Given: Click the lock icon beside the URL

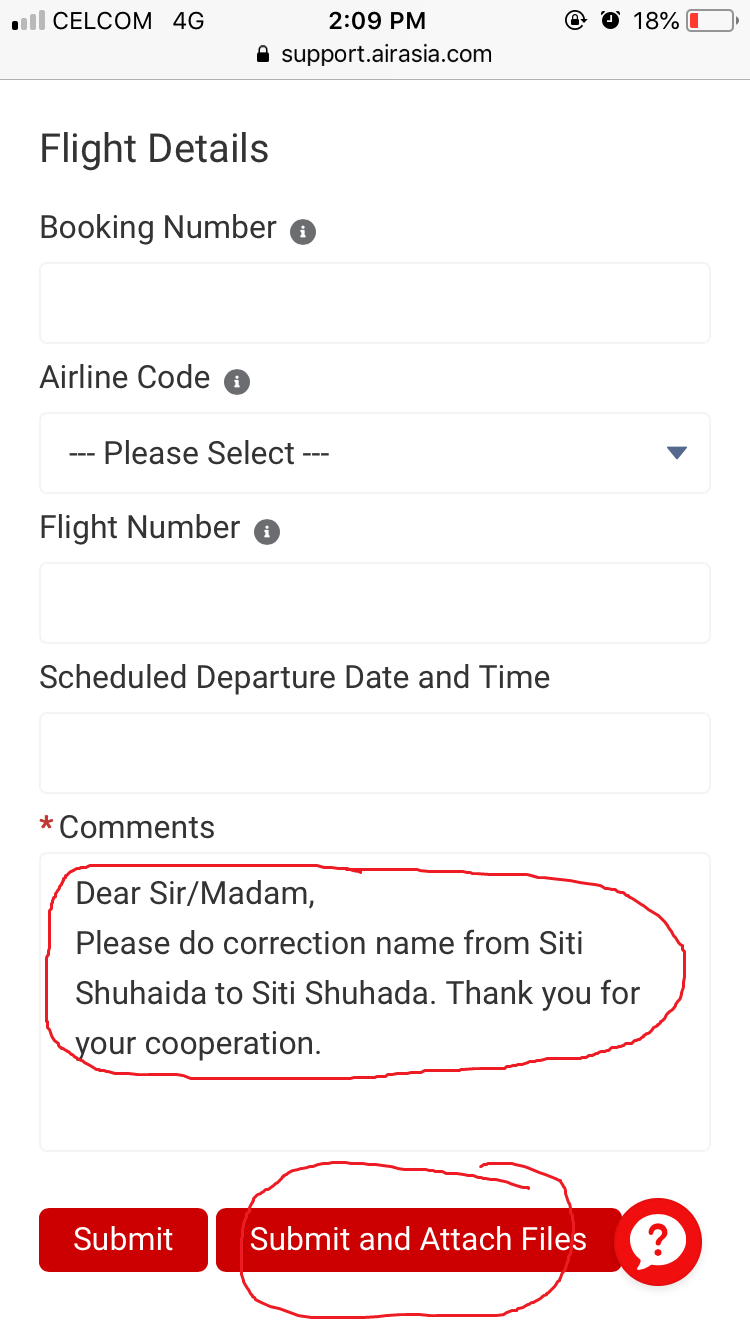Looking at the screenshot, I should pos(262,54).
